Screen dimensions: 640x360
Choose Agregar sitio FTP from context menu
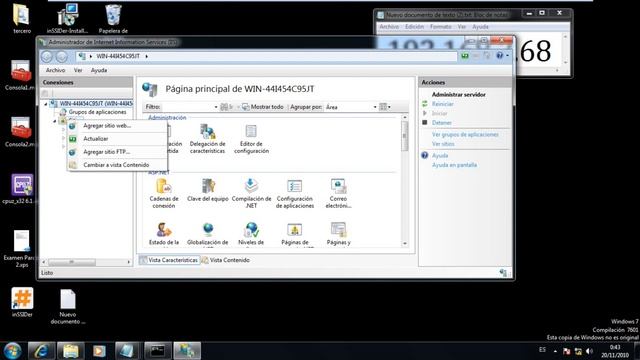pos(117,152)
